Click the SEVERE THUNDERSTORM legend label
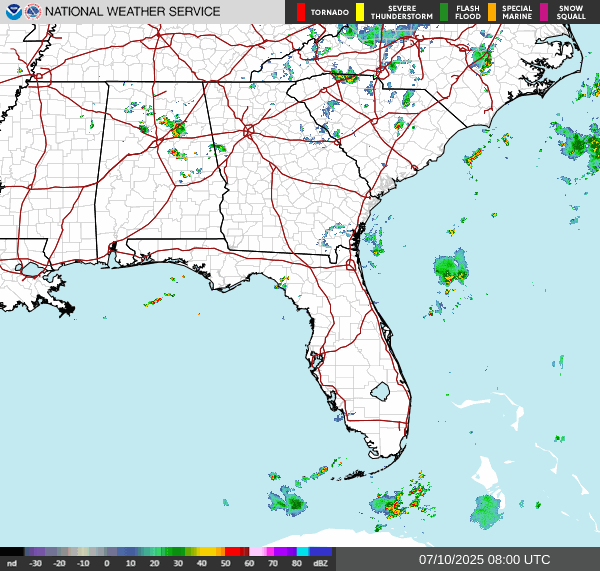The image size is (600, 571). pyautogui.click(x=401, y=12)
